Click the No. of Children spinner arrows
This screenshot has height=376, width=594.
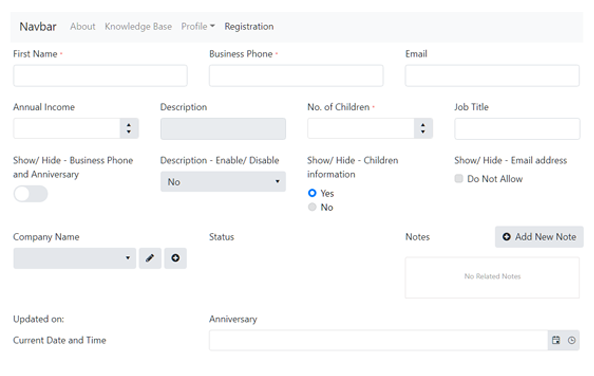(x=423, y=128)
